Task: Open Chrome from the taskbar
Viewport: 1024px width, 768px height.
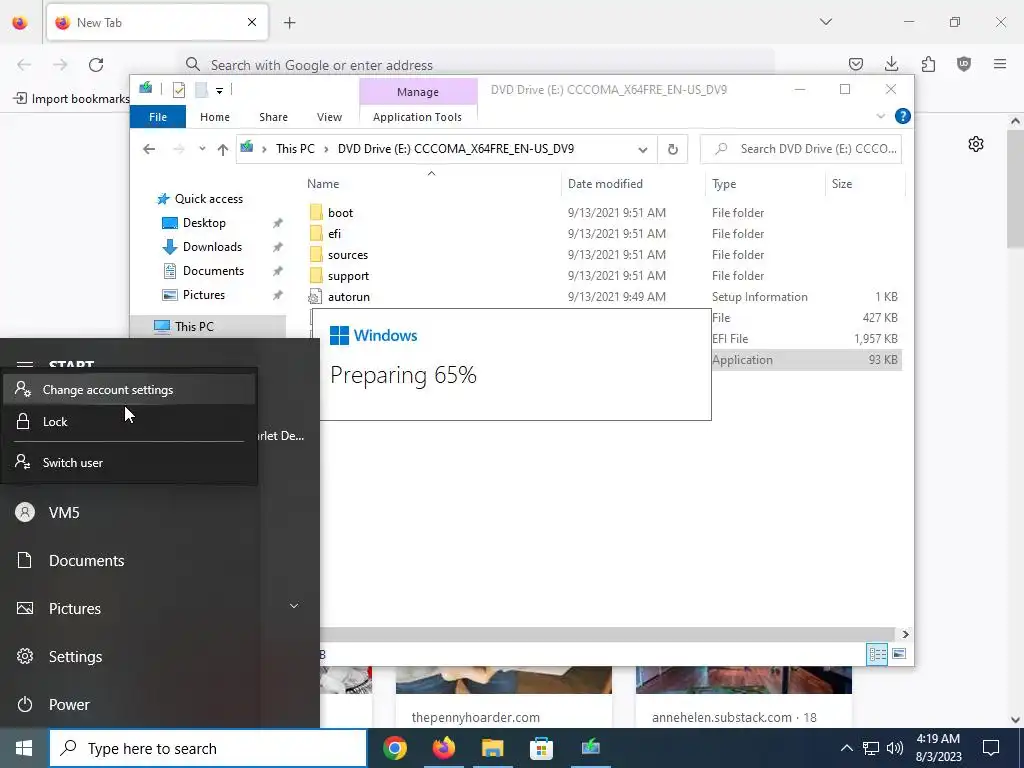Action: tap(394, 748)
